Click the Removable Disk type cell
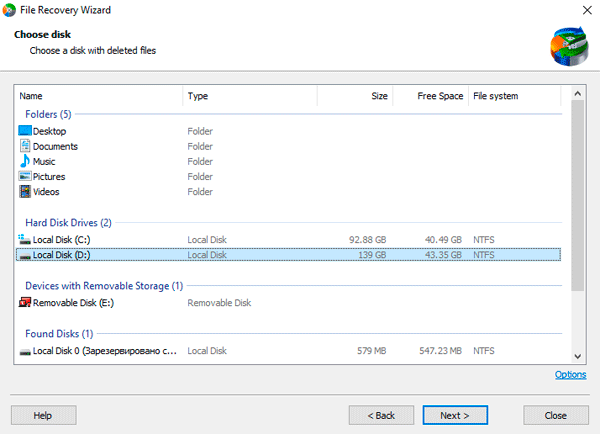600x434 pixels. pyautogui.click(x=219, y=303)
